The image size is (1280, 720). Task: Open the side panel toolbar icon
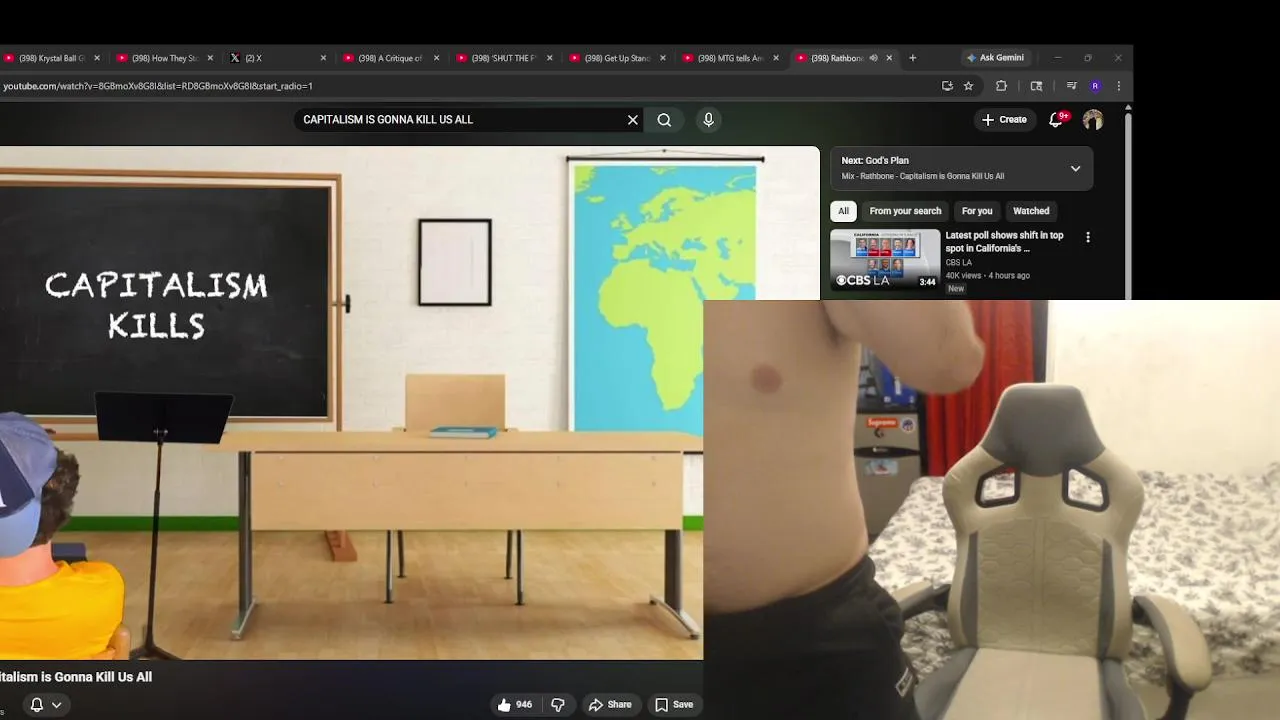pyautogui.click(x=1036, y=86)
